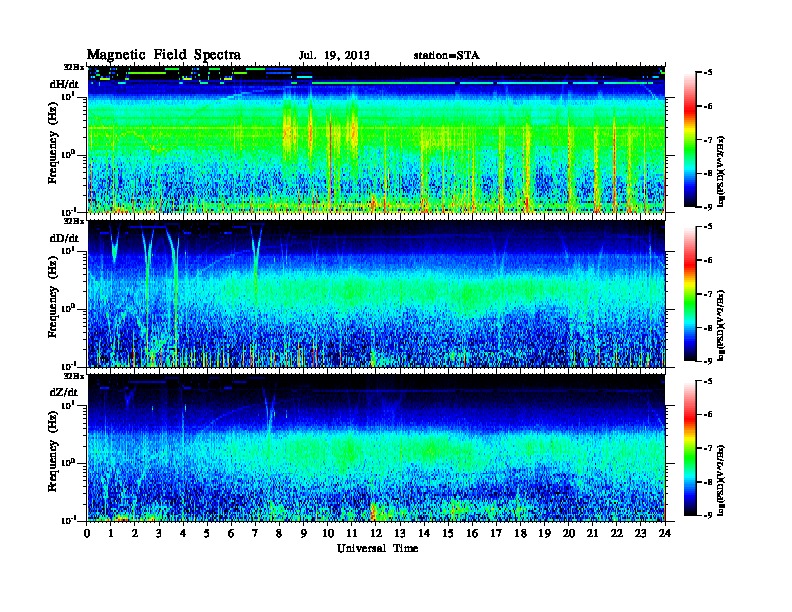Click the "17" tick on Universal Time axis
Image resolution: width=792 pixels, height=612 pixels.
(497, 533)
